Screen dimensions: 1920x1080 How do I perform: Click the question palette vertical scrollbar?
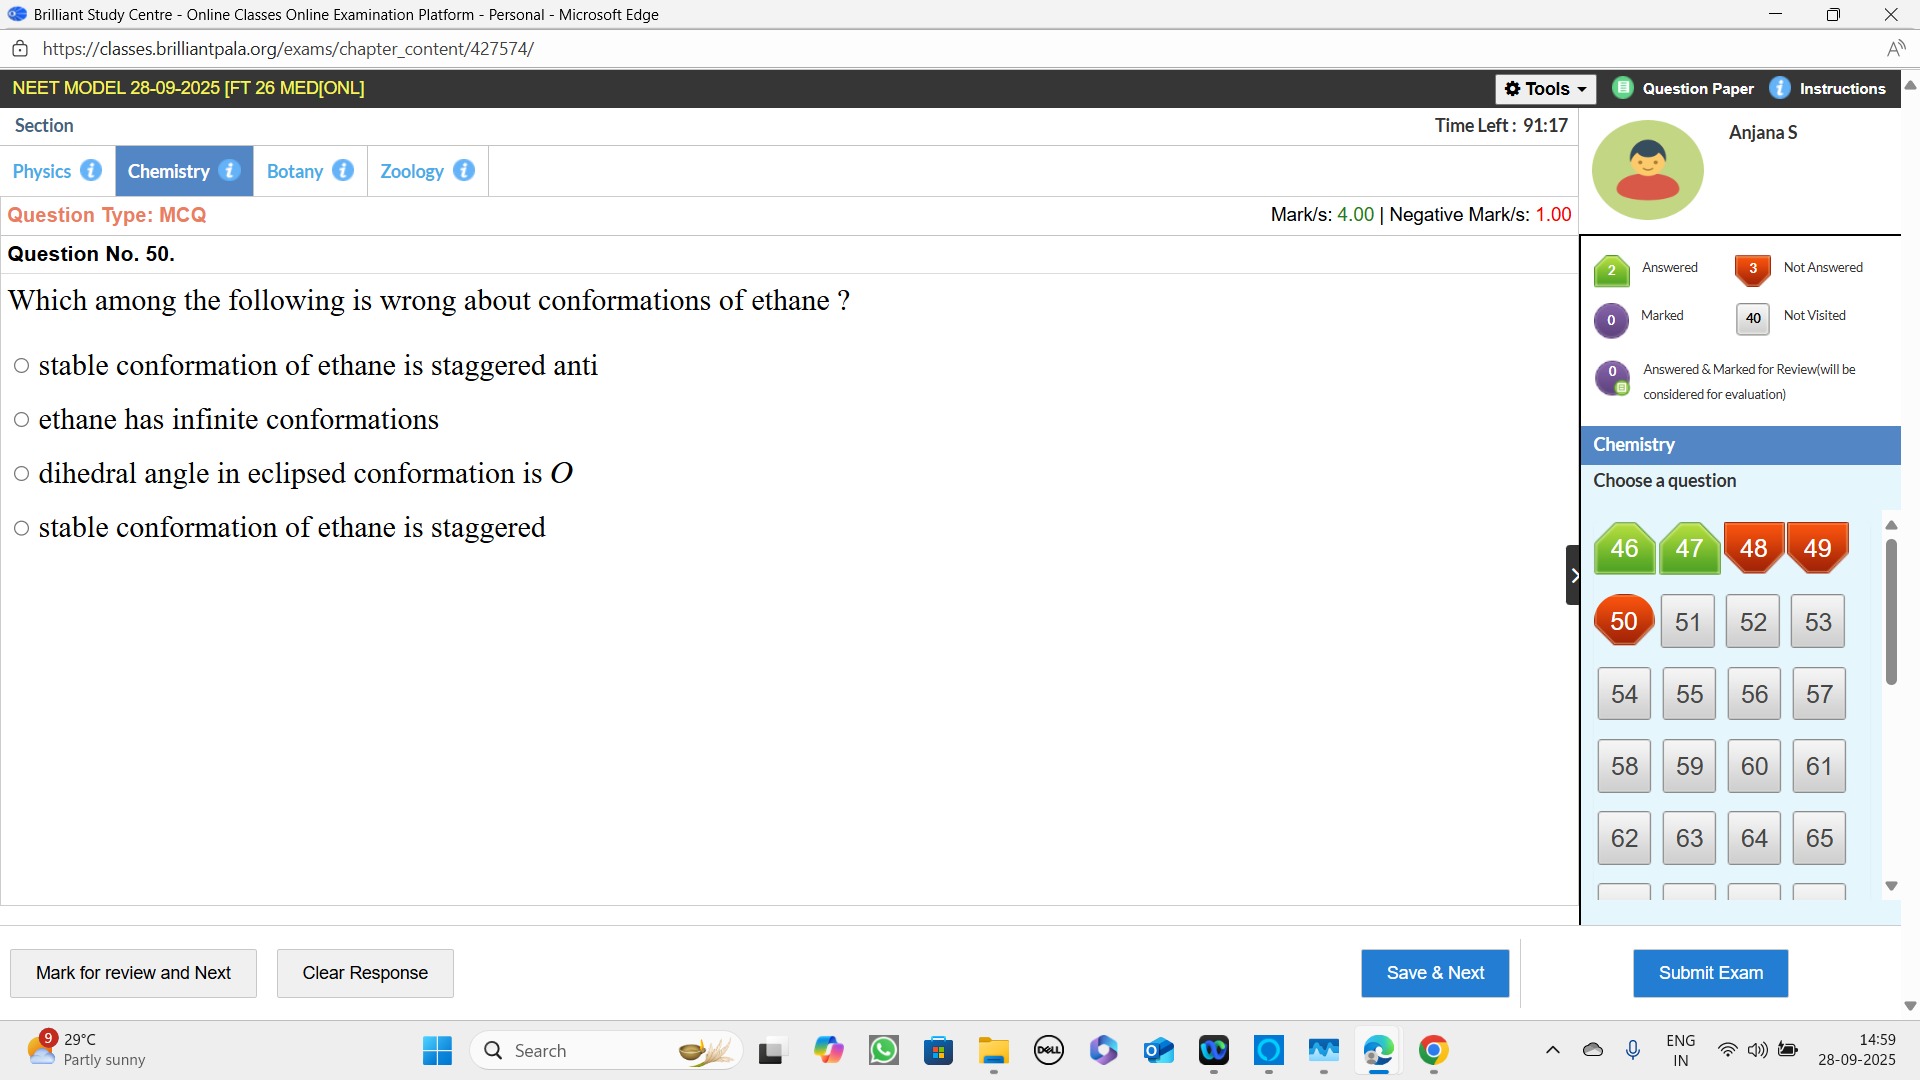(x=1891, y=612)
